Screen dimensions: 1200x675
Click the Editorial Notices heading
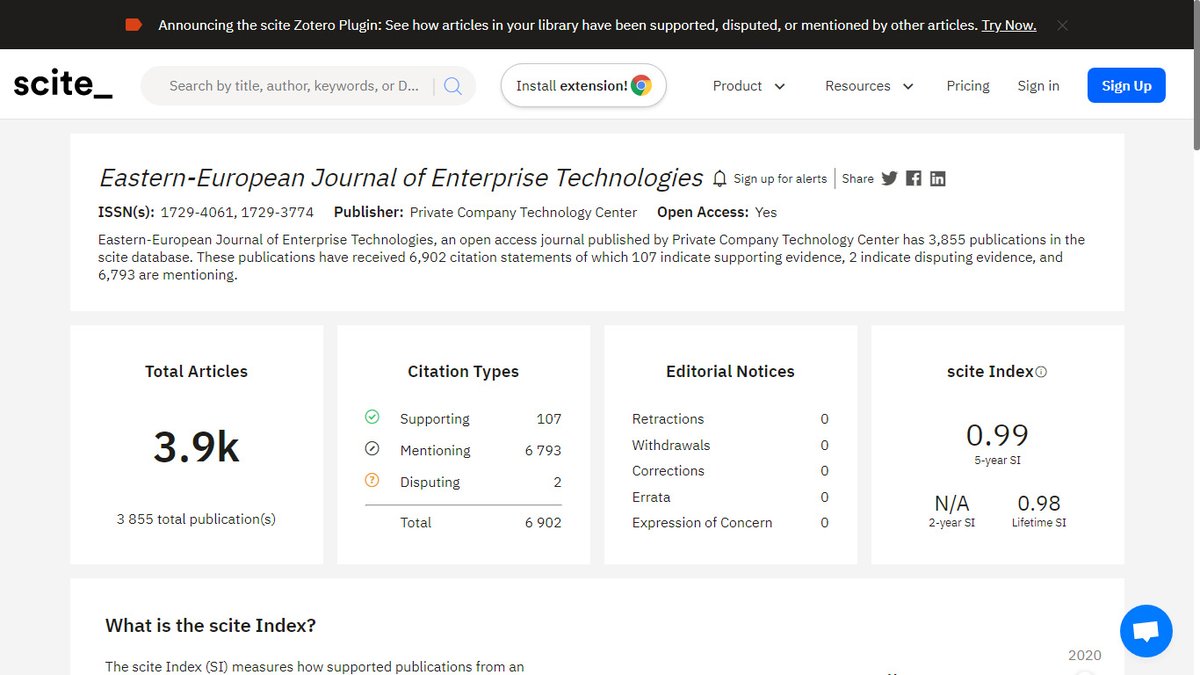pos(730,371)
